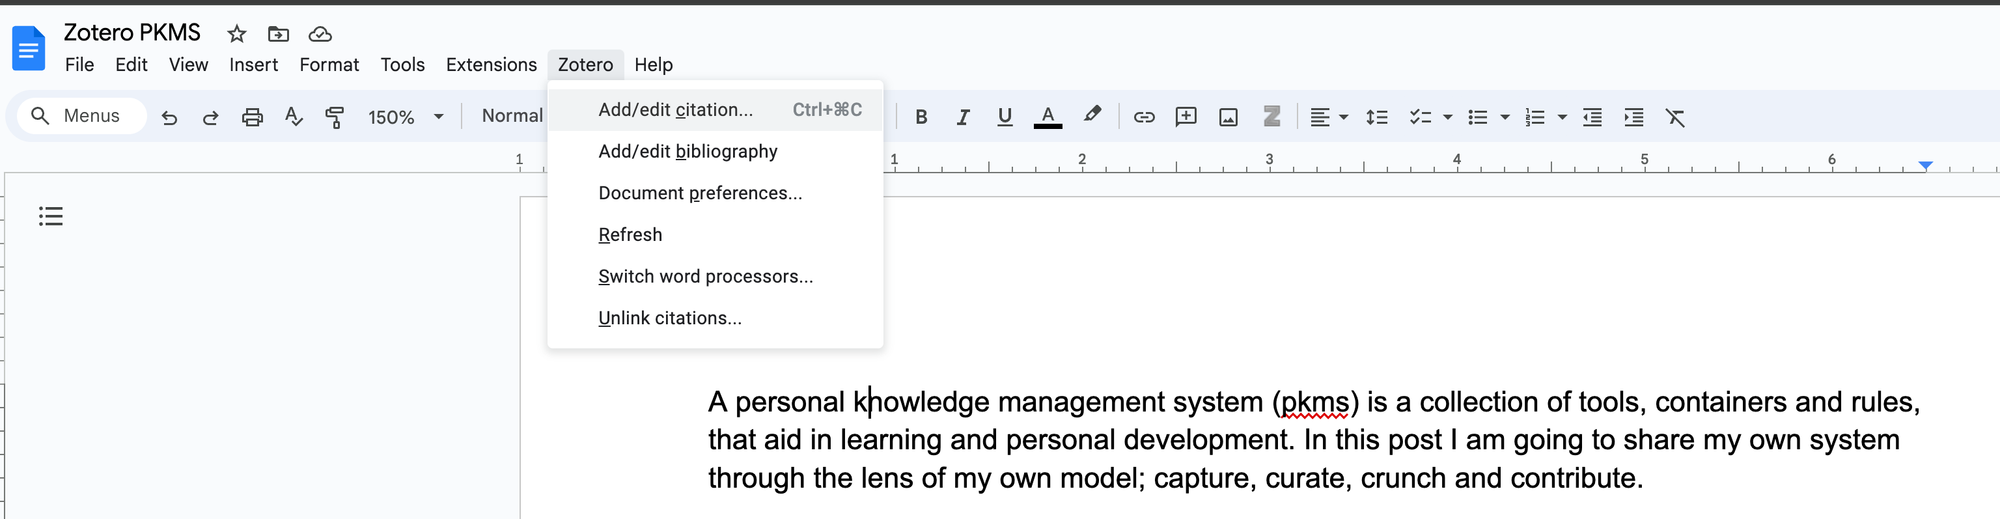Click the add comment icon
2000x519 pixels.
click(1186, 117)
